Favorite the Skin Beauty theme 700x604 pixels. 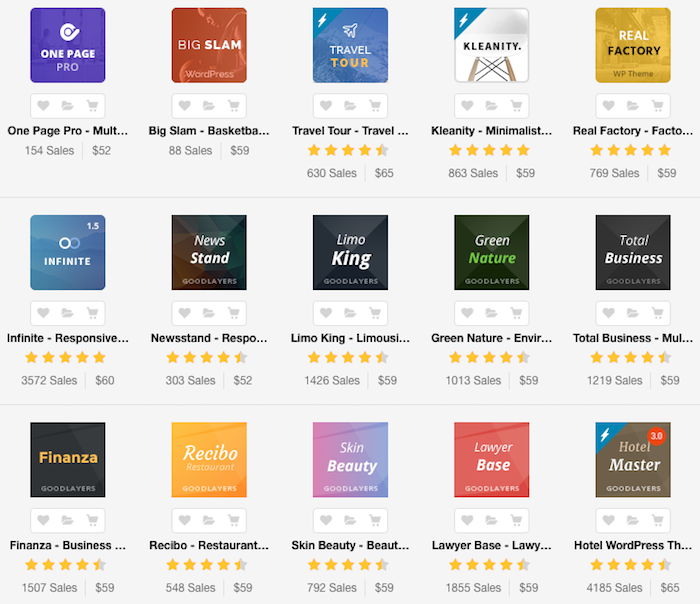(326, 521)
